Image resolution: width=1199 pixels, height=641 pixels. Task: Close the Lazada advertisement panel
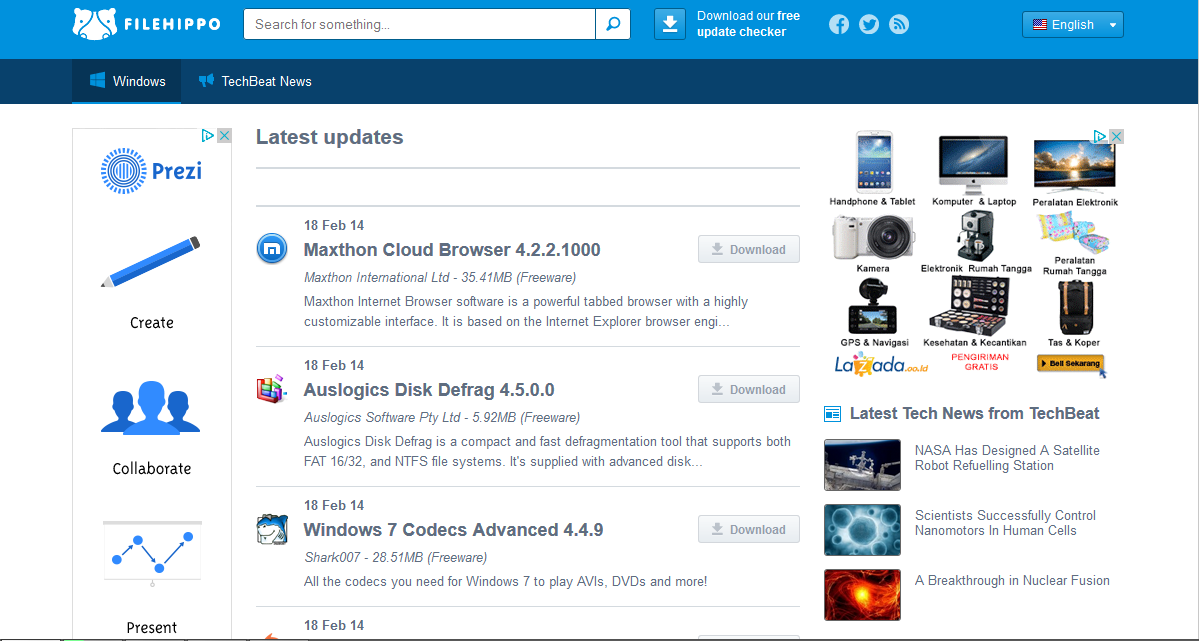1115,135
